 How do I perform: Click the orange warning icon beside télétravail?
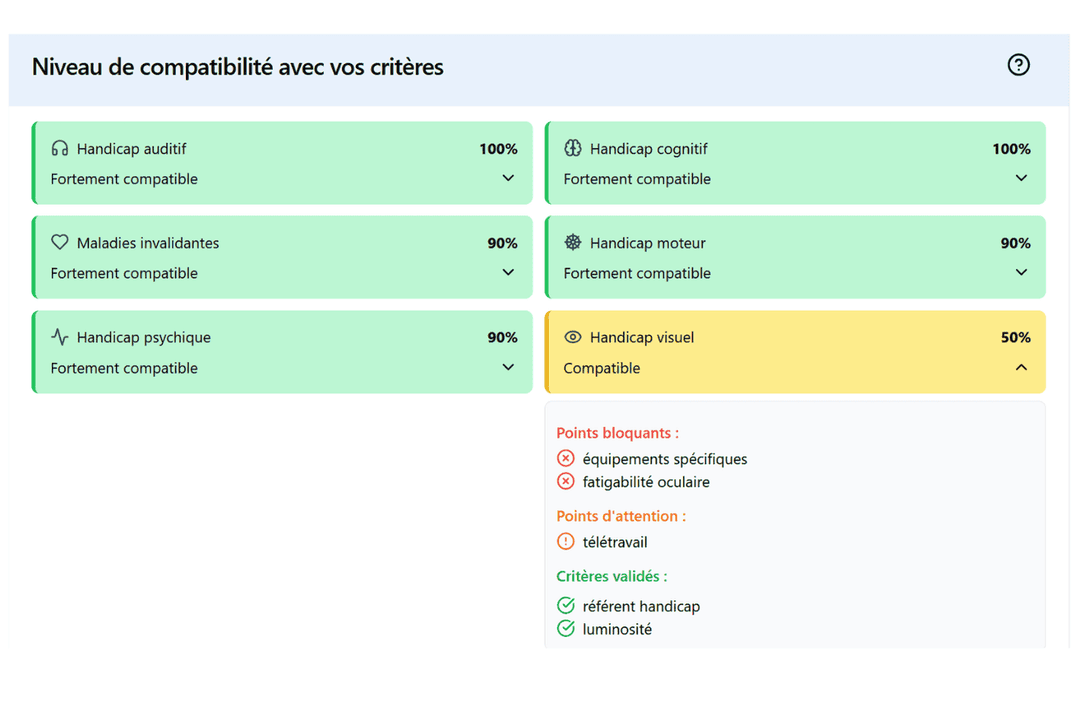click(x=566, y=541)
